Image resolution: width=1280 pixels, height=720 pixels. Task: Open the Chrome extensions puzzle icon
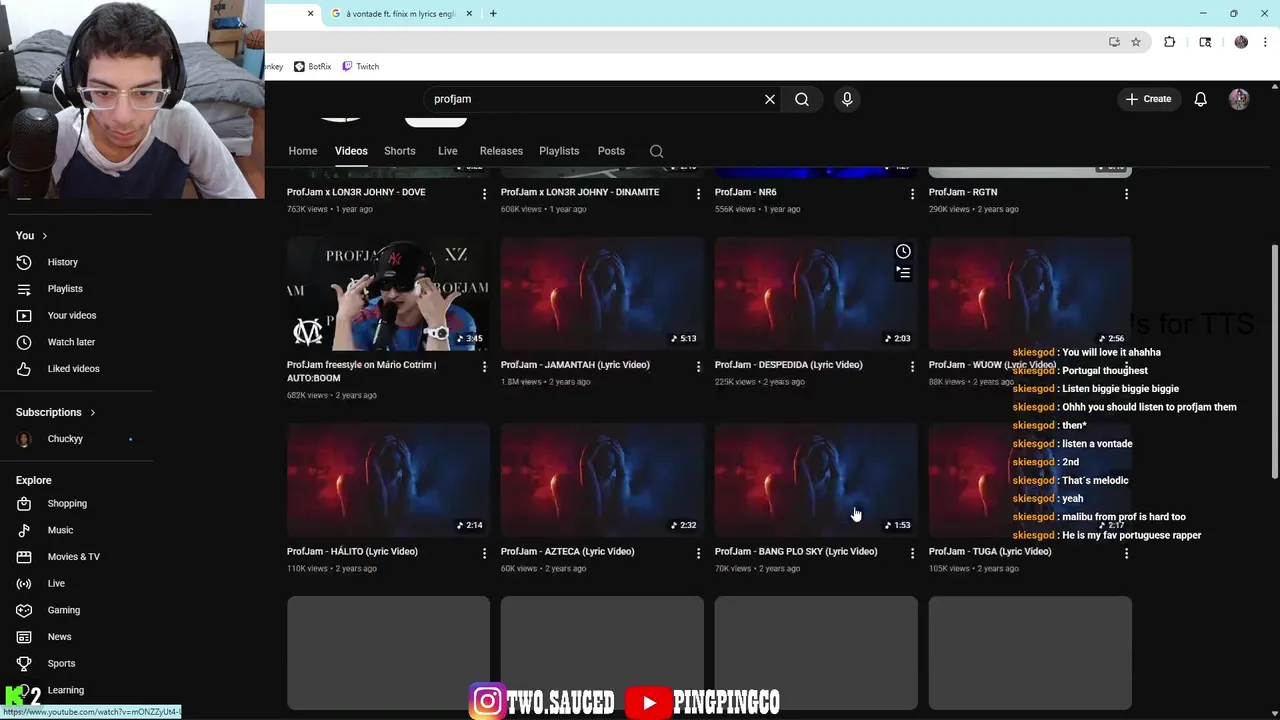pos(1170,42)
